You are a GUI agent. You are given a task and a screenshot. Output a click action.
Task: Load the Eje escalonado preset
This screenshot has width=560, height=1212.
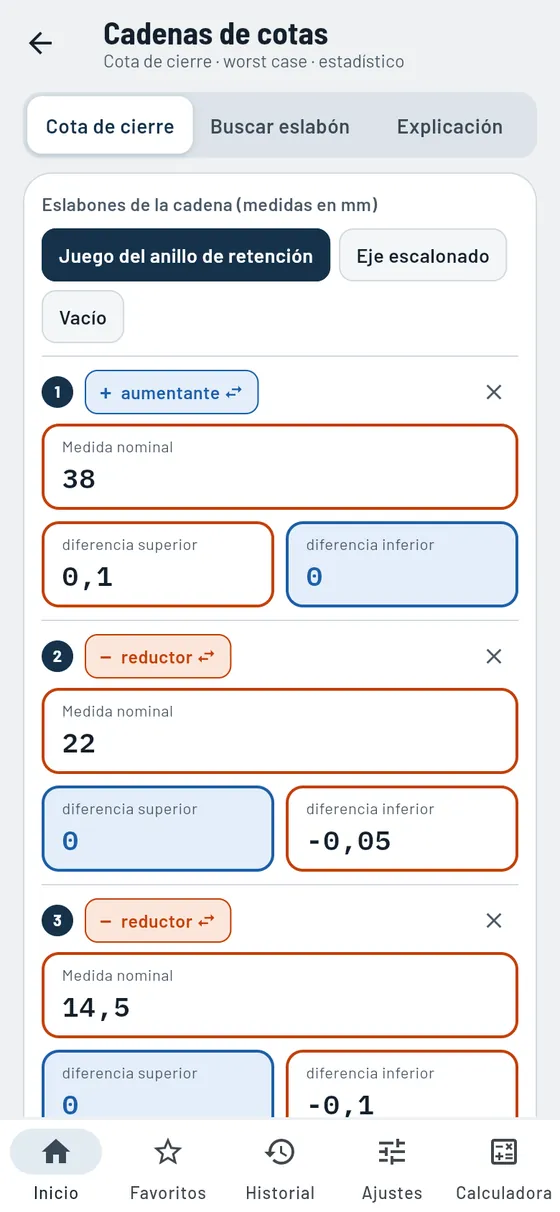tap(423, 256)
